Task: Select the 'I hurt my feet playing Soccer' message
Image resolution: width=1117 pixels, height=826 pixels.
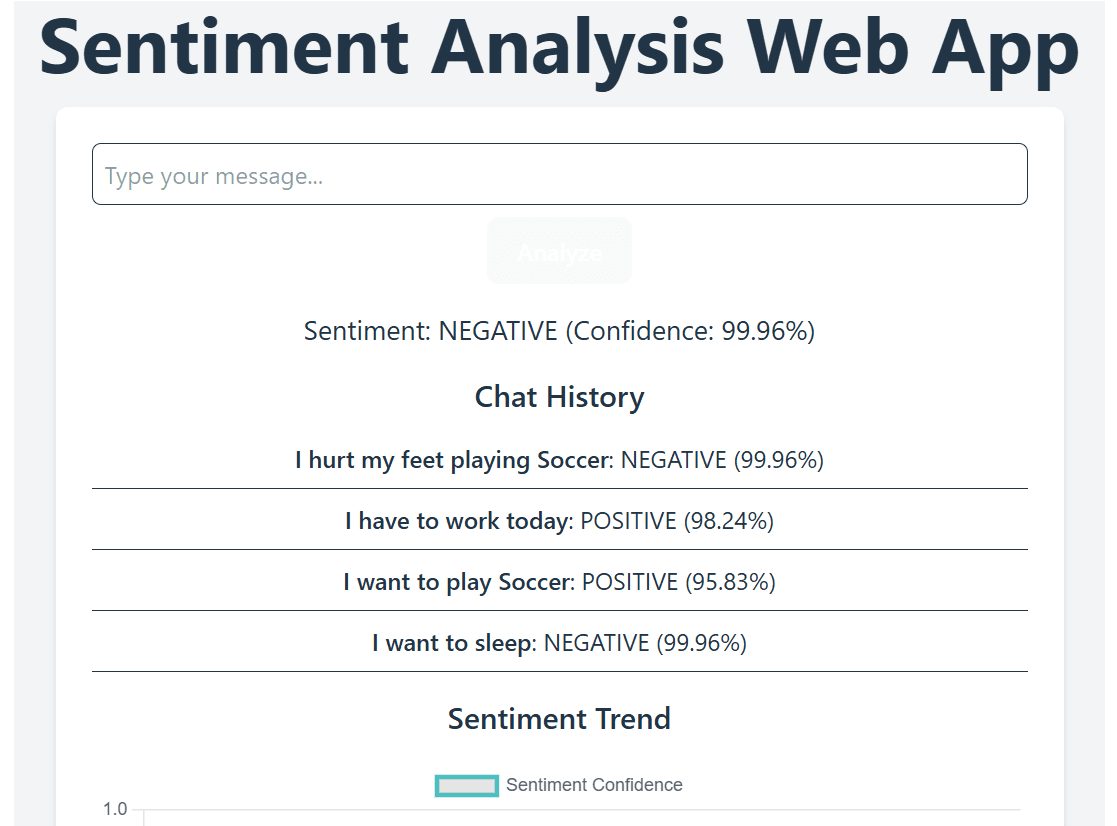Action: point(452,460)
